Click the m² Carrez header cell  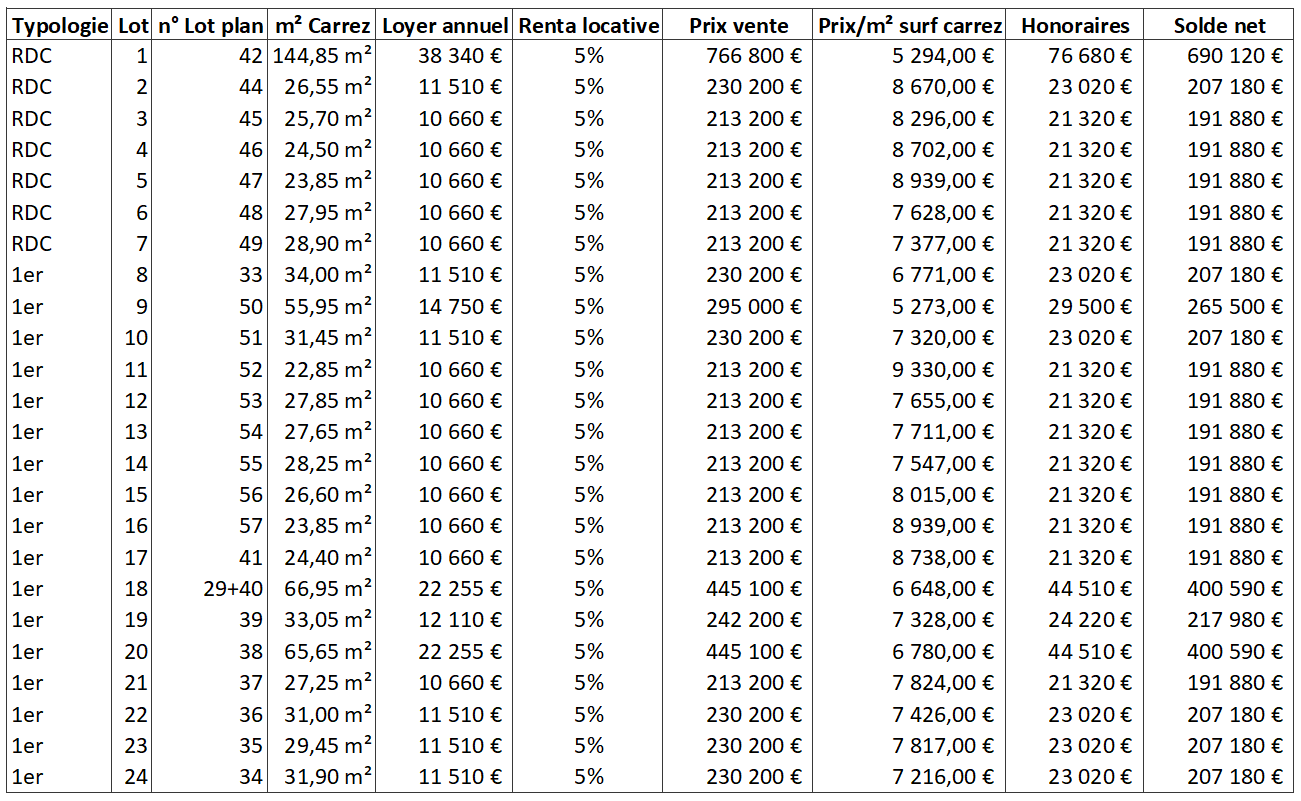(321, 26)
